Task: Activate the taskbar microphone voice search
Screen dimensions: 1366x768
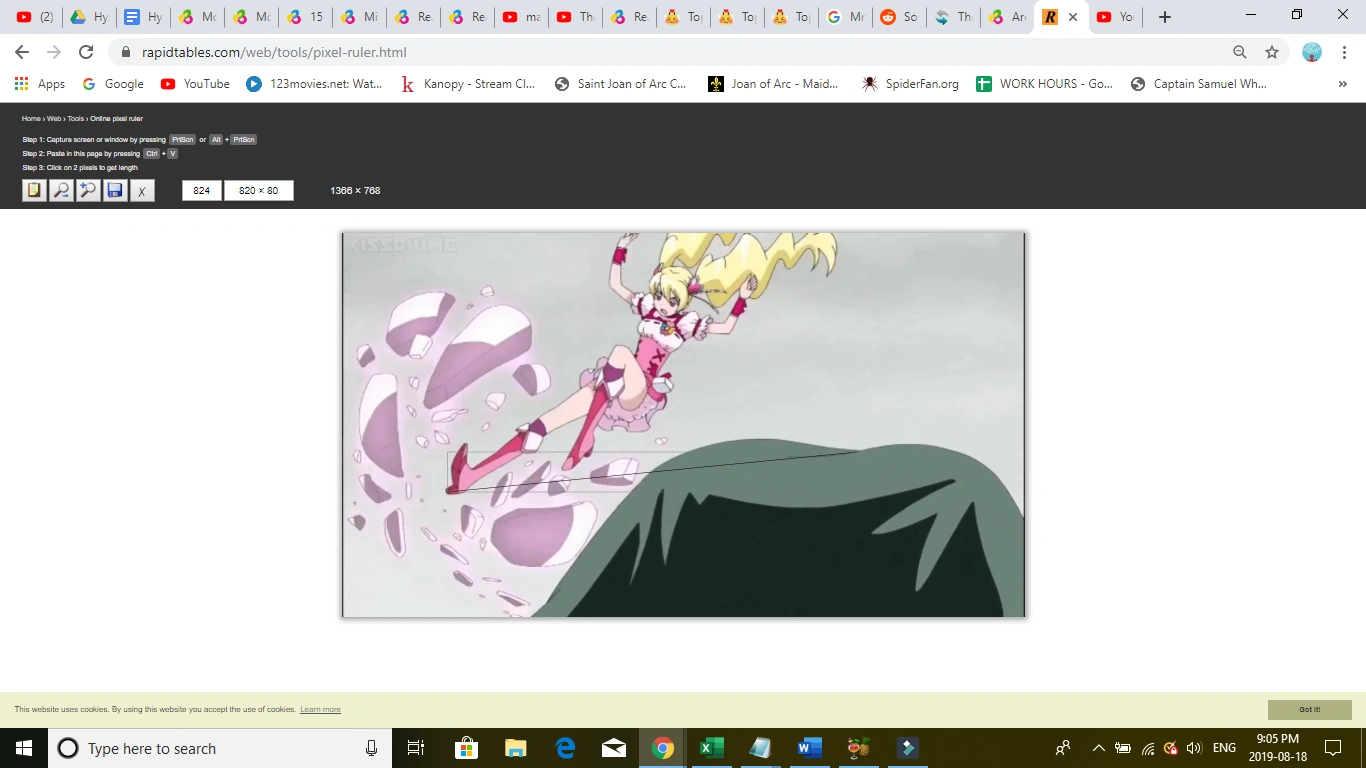Action: [372, 748]
